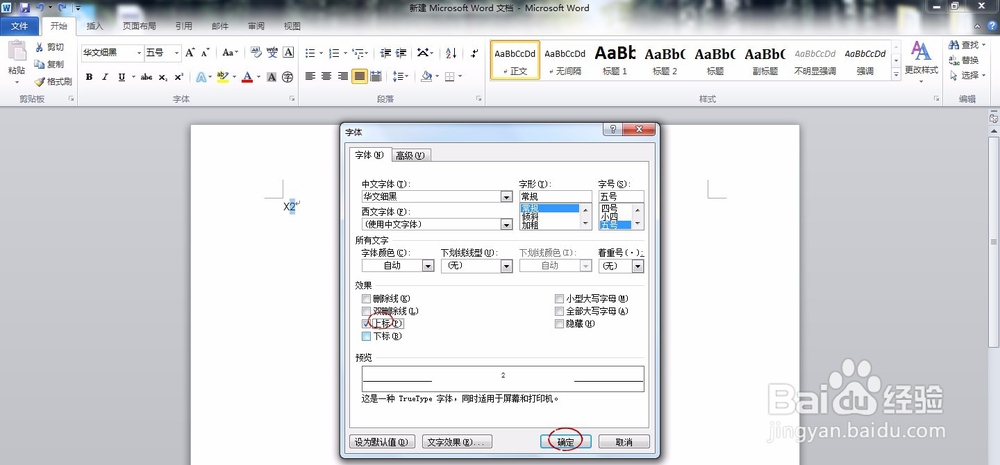Click the Paste (粘贴) icon
The image size is (1000, 465).
(17, 52)
